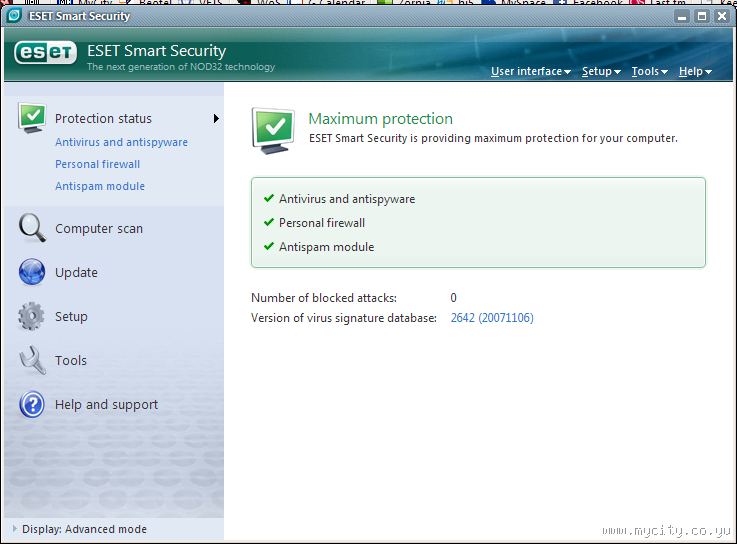Select Setup in the sidebar

(71, 316)
